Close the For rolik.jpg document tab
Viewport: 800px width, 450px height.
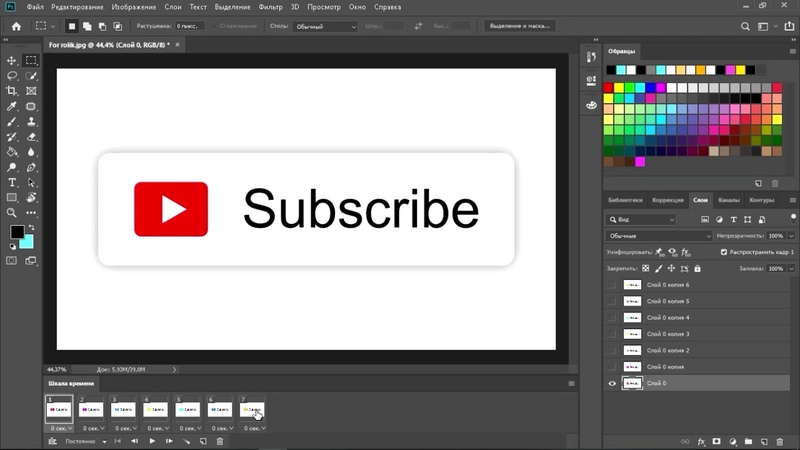coord(178,45)
